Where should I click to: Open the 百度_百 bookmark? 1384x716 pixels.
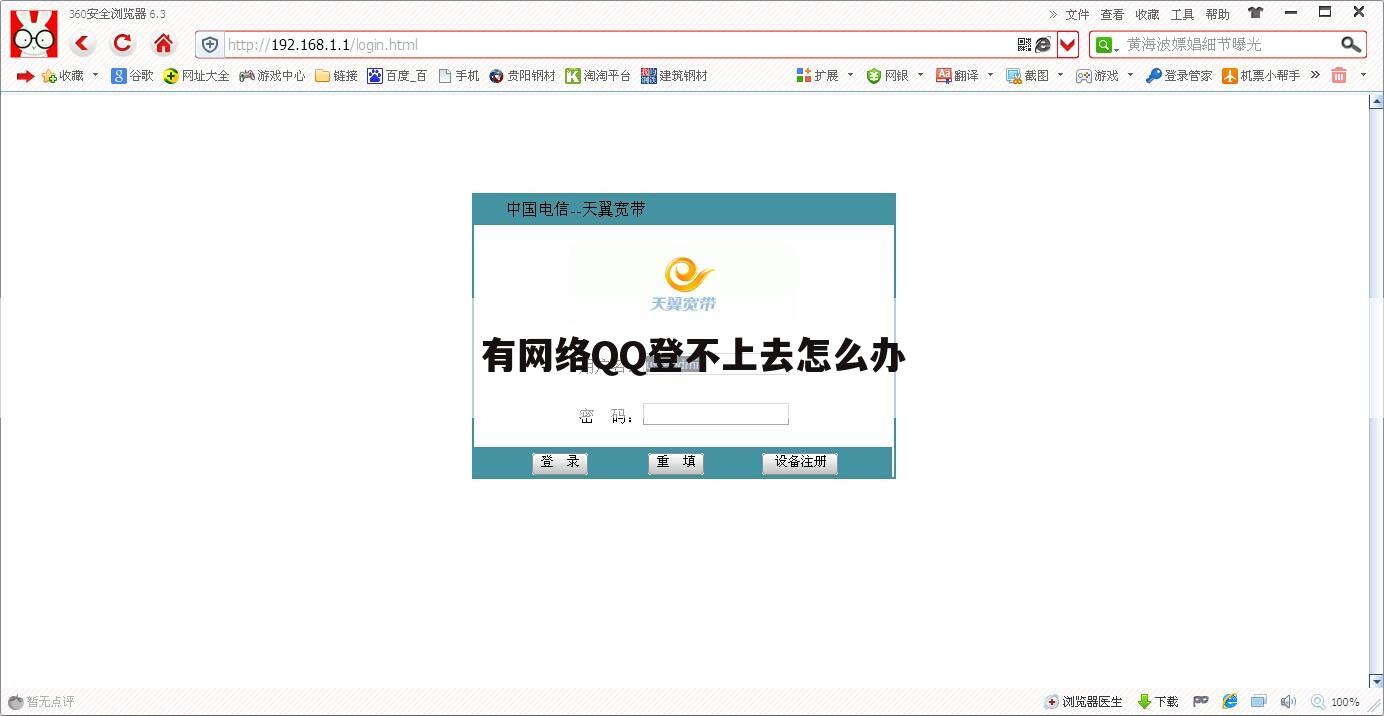tap(397, 76)
